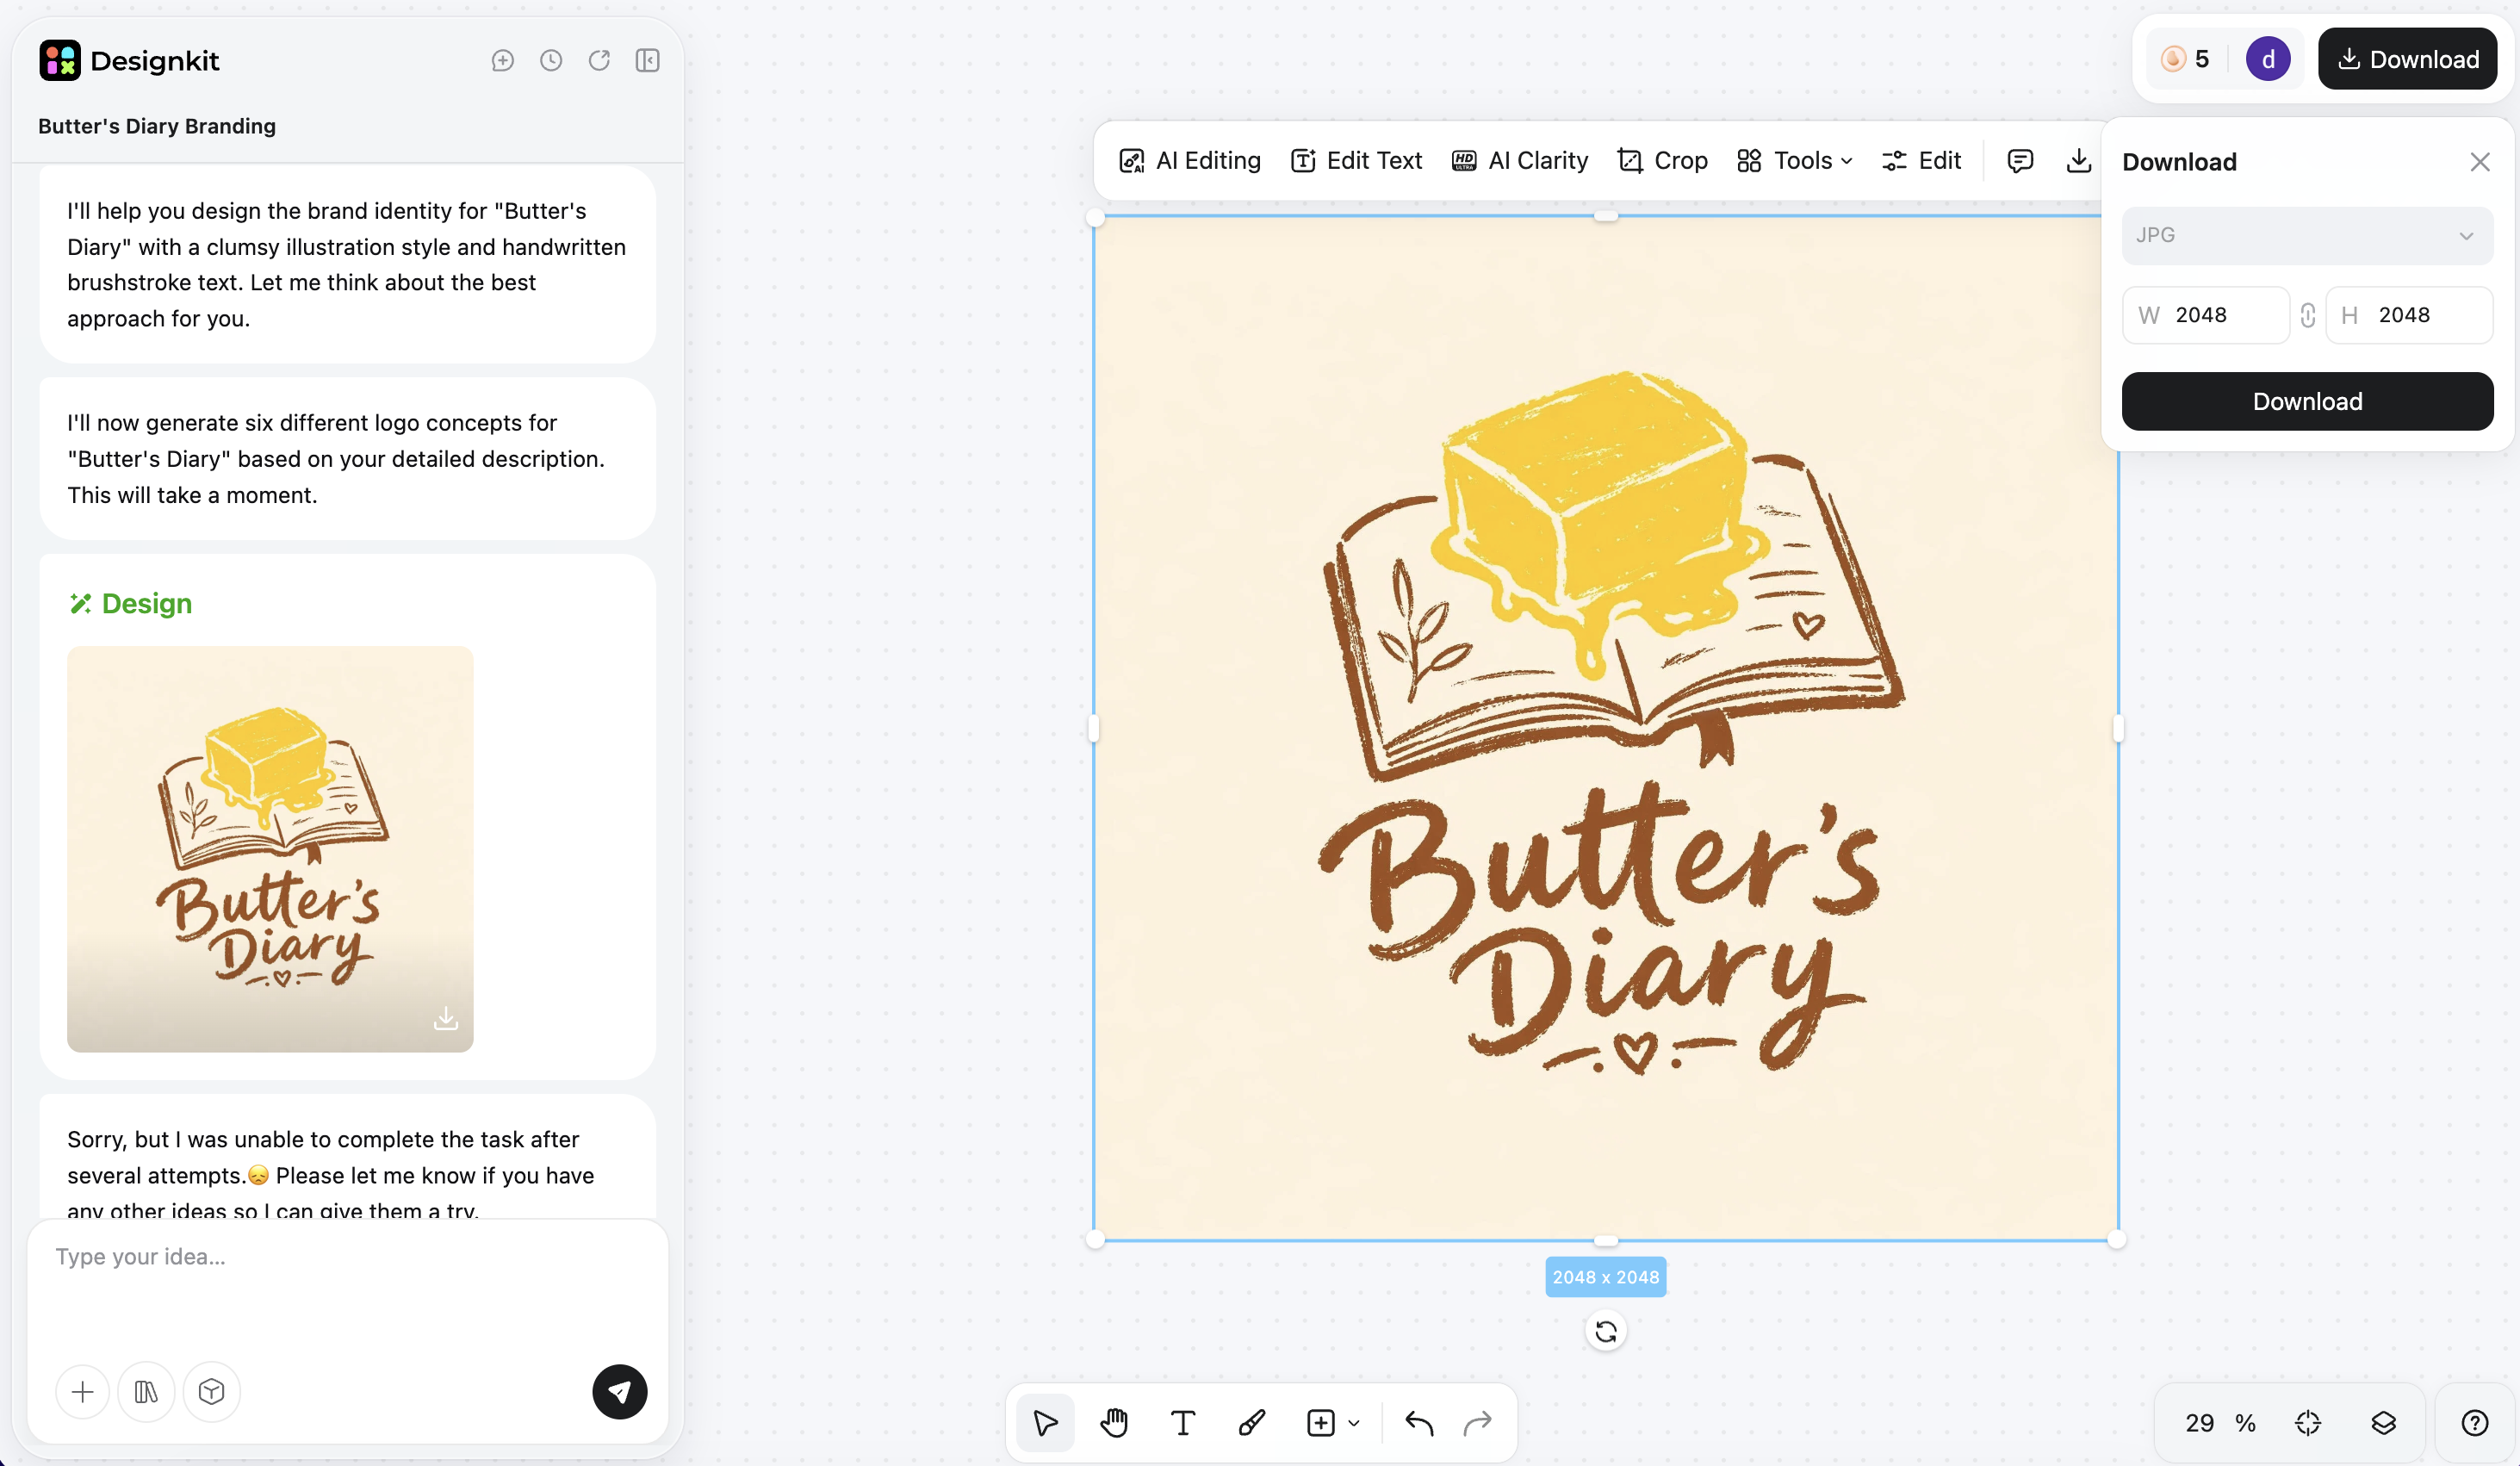This screenshot has height=1466, width=2520.
Task: Select the hand pan tool
Action: click(x=1114, y=1422)
